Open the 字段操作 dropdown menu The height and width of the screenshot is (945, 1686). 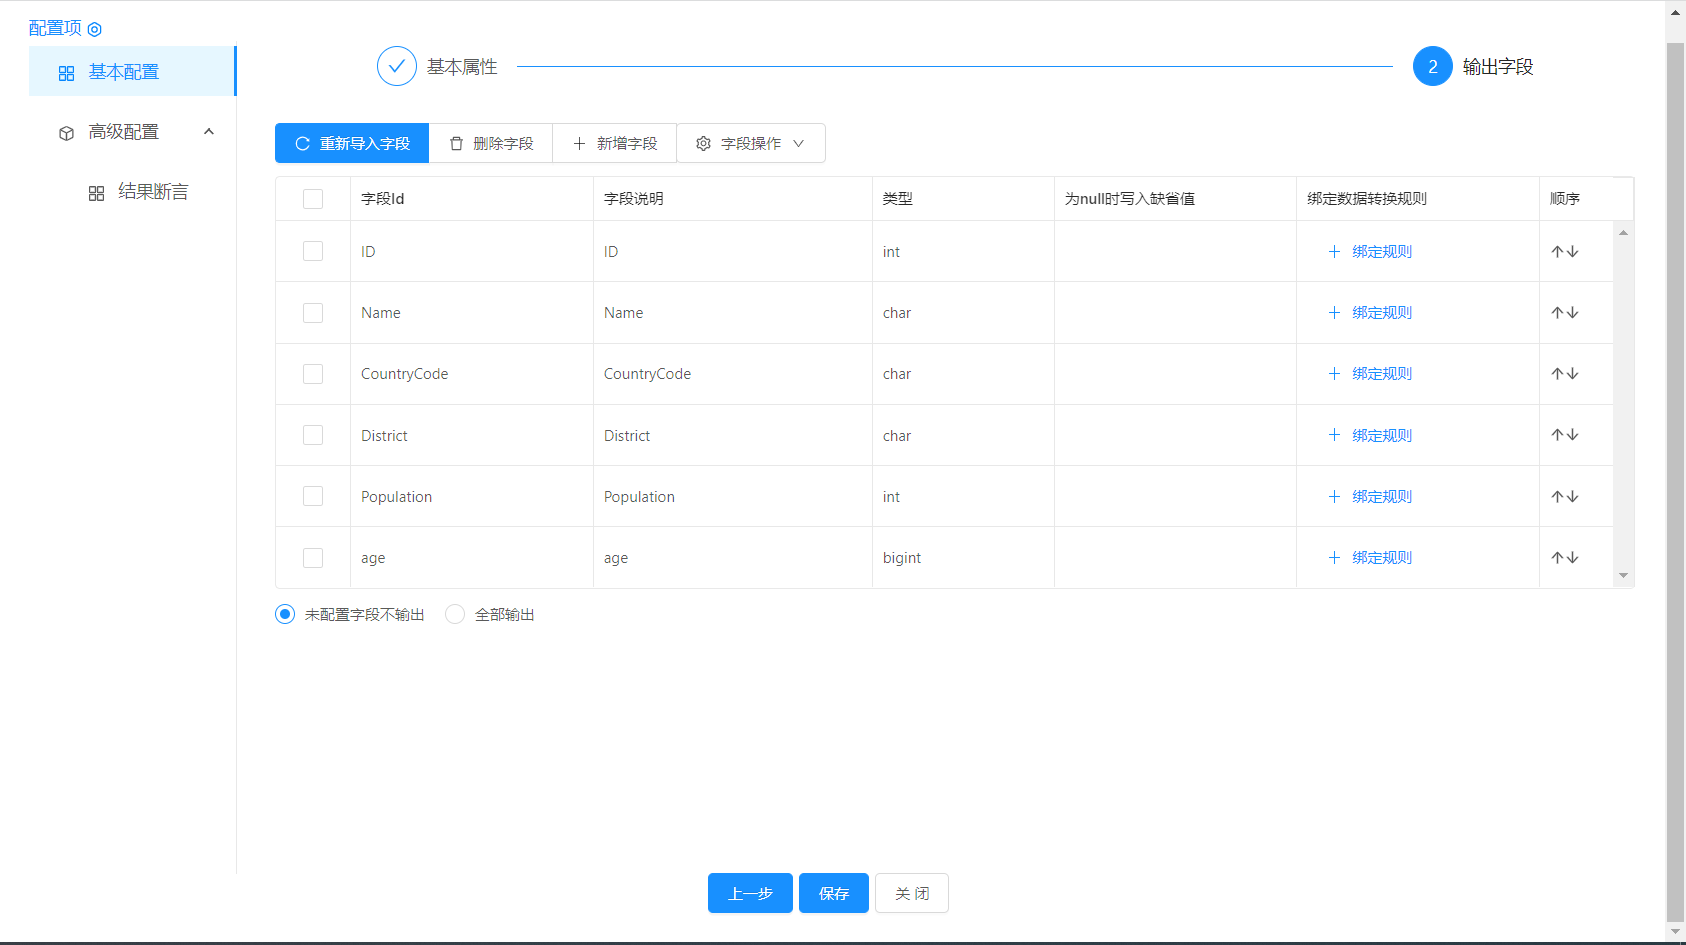(750, 144)
